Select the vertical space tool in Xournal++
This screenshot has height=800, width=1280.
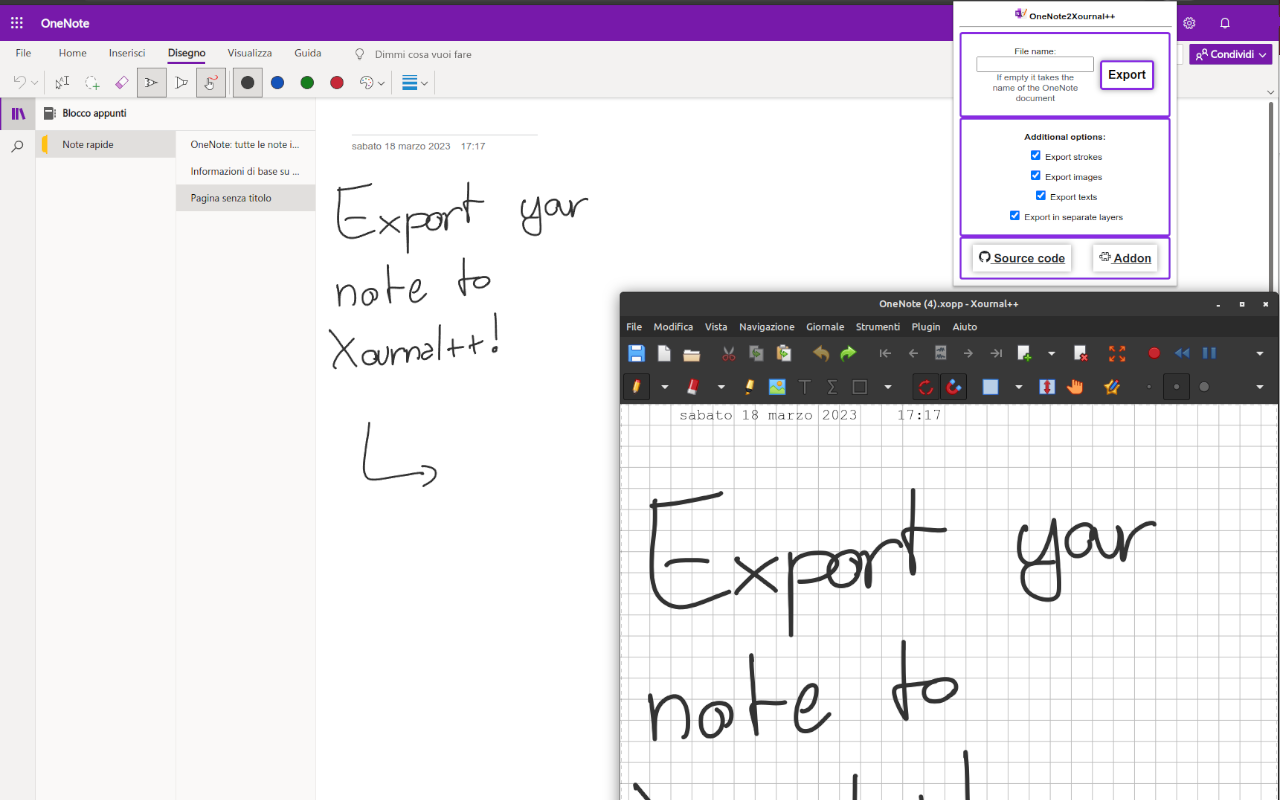pyautogui.click(x=1047, y=386)
